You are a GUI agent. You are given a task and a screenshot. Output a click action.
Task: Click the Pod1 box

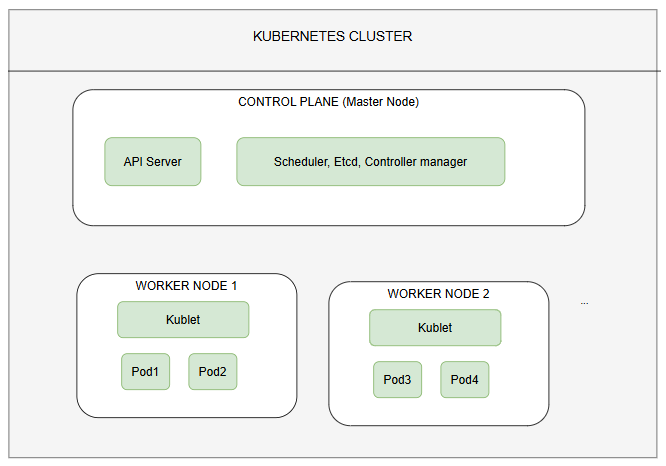[145, 372]
